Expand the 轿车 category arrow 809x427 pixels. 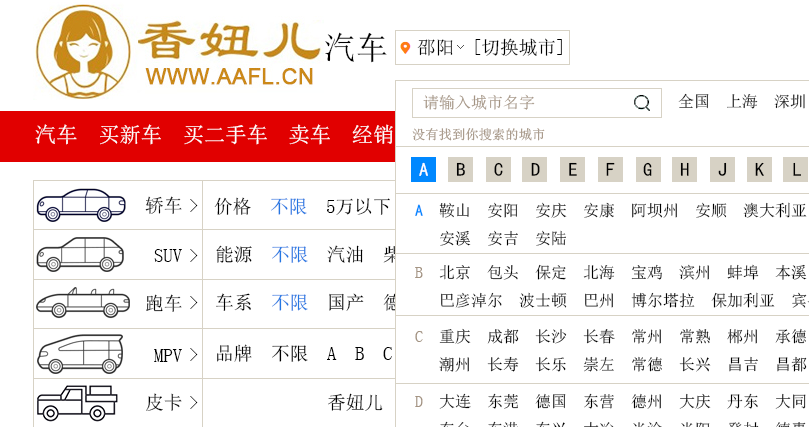tap(193, 206)
